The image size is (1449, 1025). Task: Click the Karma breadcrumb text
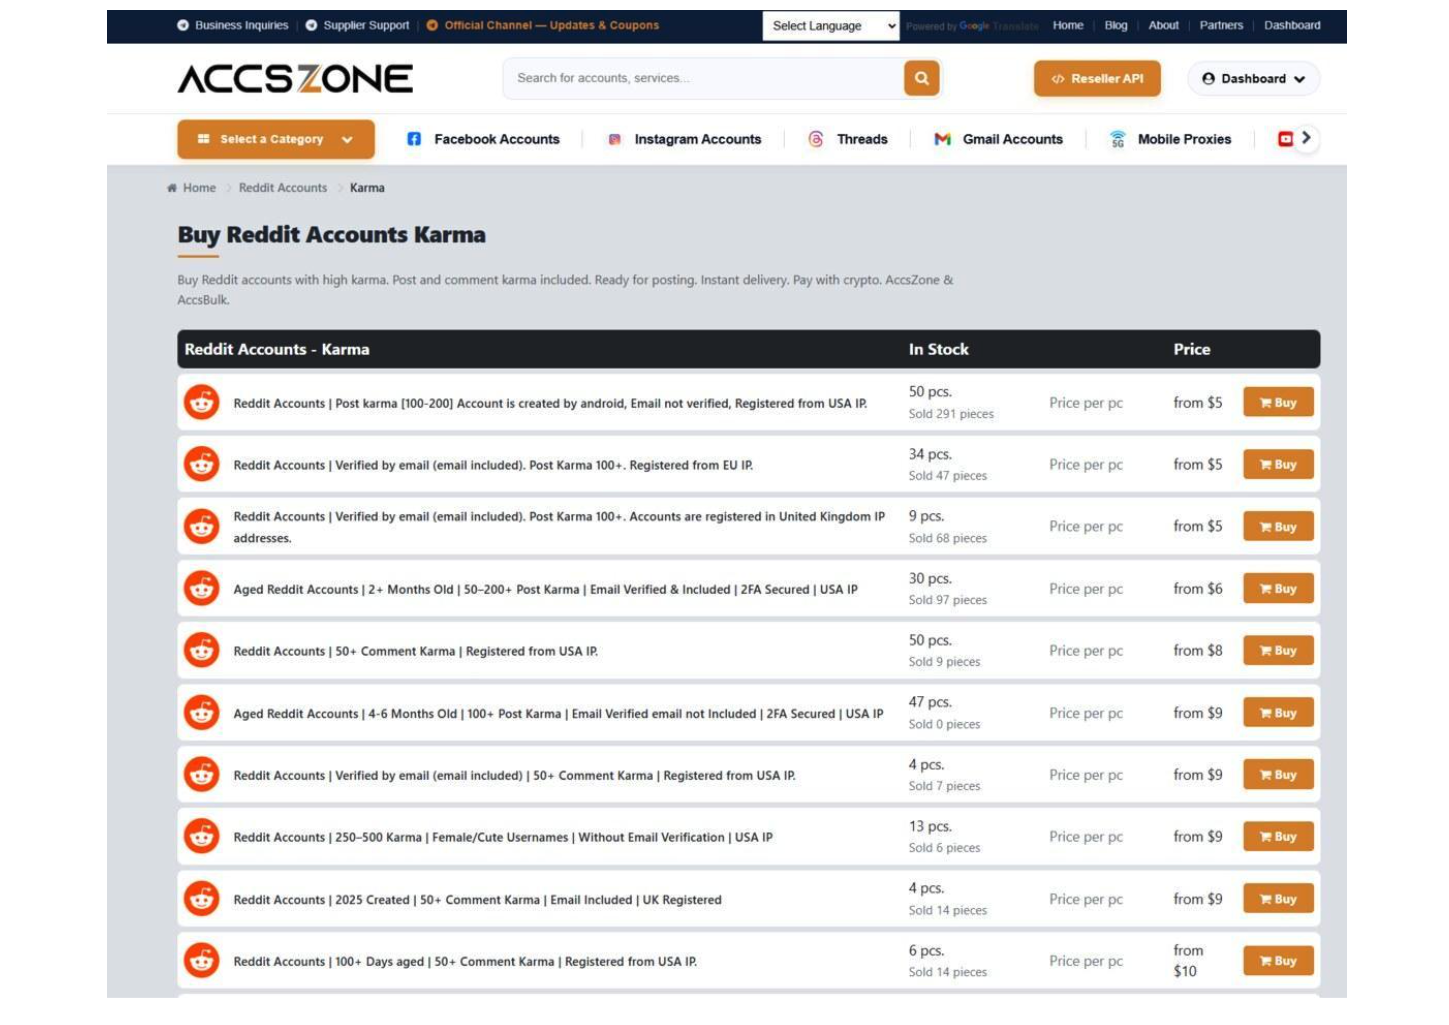[367, 188]
